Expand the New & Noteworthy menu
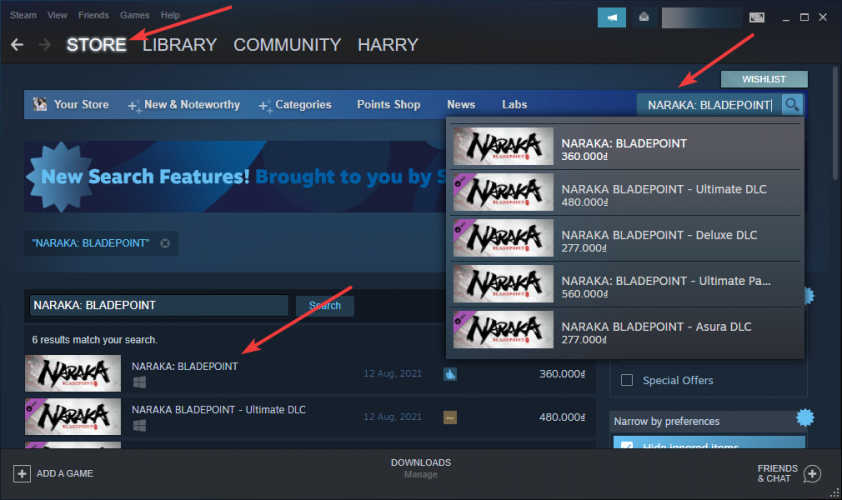The width and height of the screenshot is (842, 500). 184,105
